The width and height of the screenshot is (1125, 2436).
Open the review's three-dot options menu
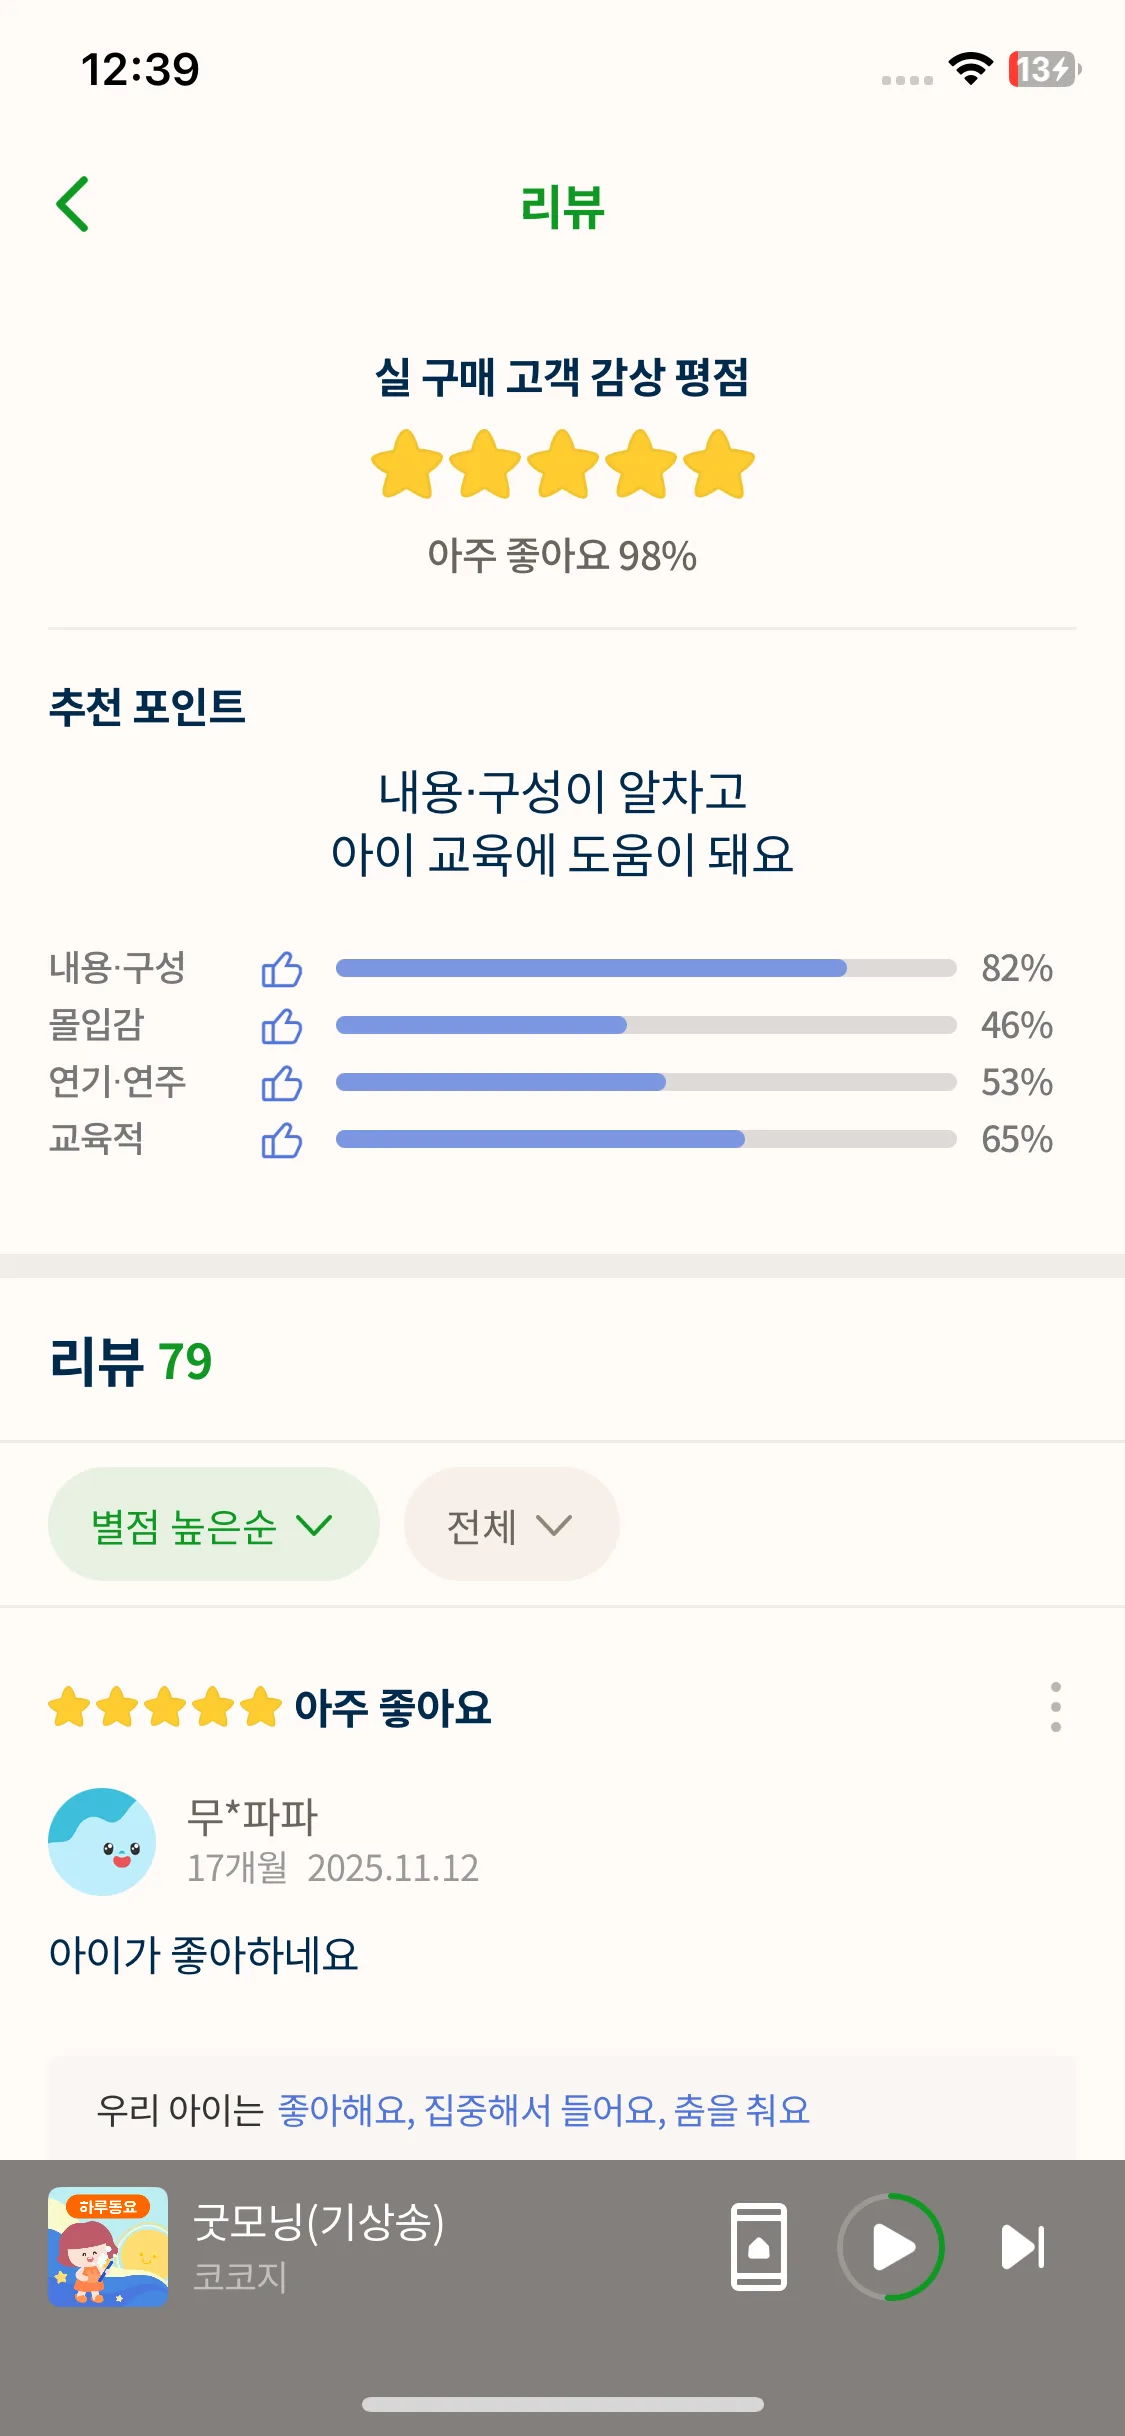[1055, 1707]
